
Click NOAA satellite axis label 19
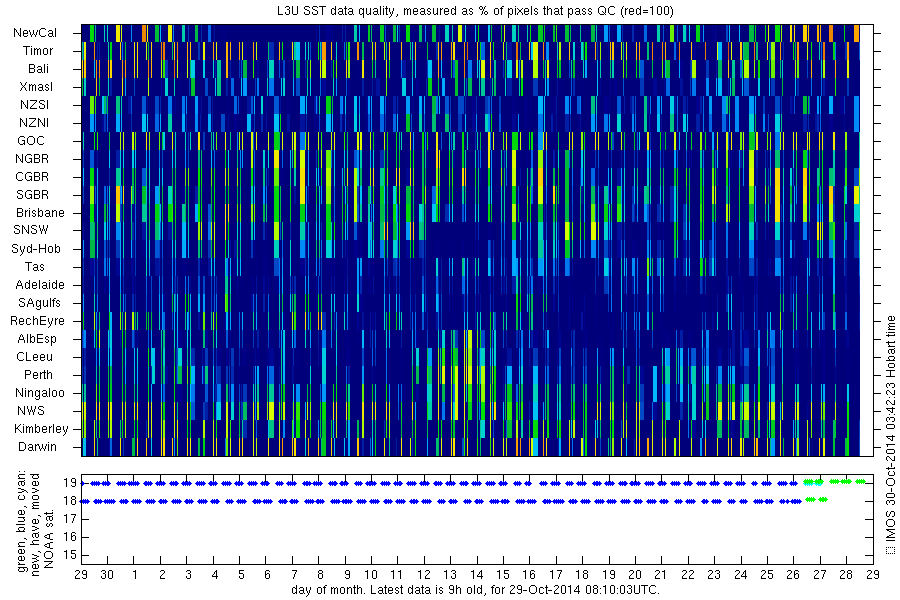70,483
